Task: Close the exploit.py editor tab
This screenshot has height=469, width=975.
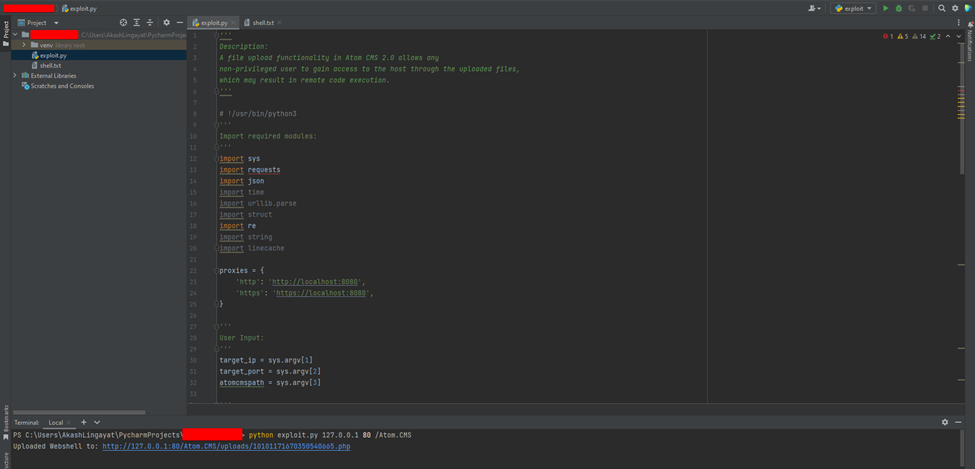Action: (233, 22)
